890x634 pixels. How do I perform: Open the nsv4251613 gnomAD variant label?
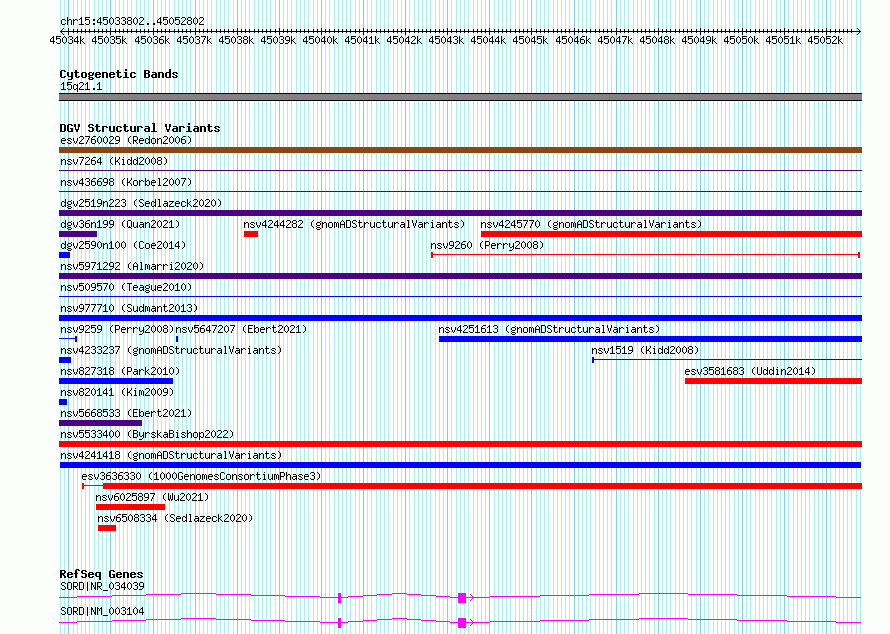coord(549,329)
